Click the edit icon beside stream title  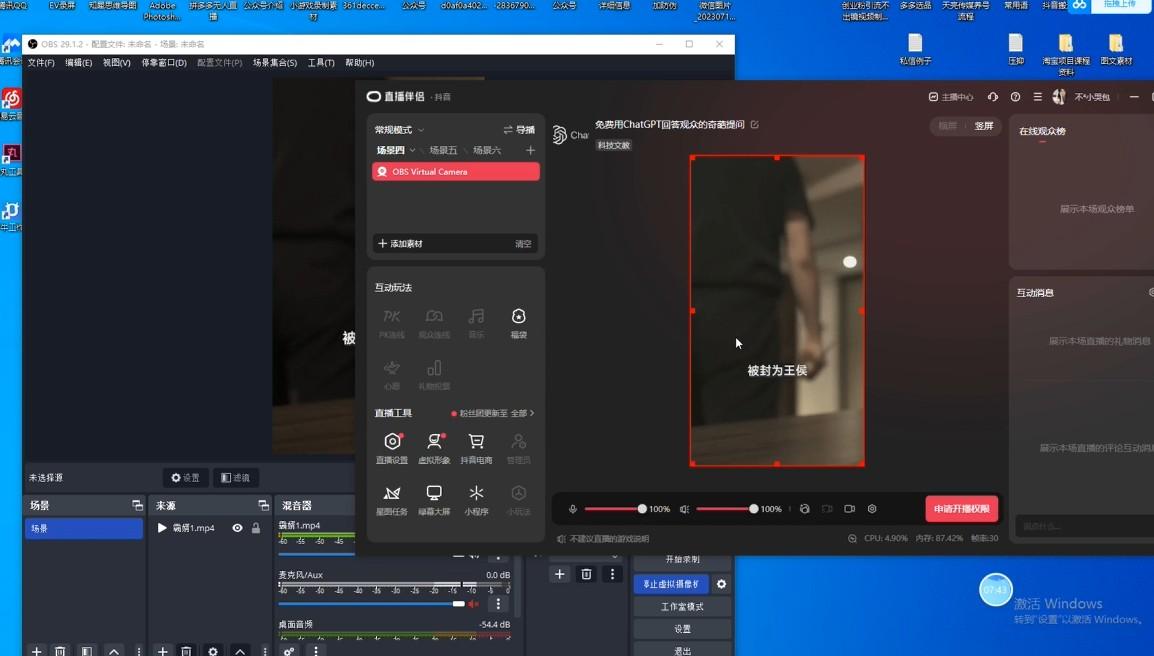755,125
